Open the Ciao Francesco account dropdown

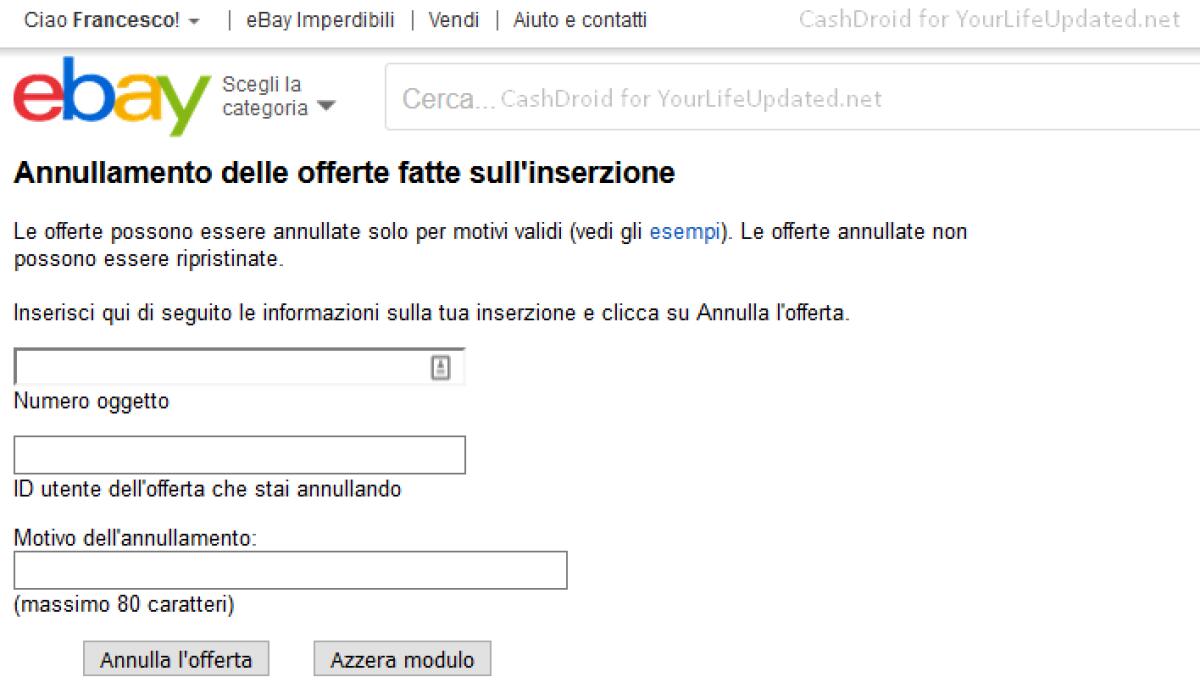[x=110, y=19]
